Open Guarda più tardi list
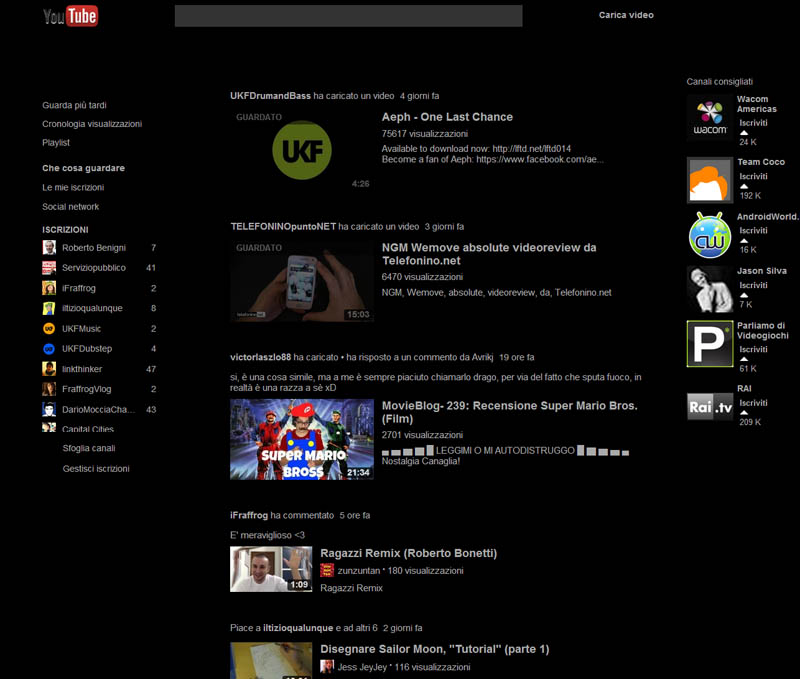 pos(74,105)
